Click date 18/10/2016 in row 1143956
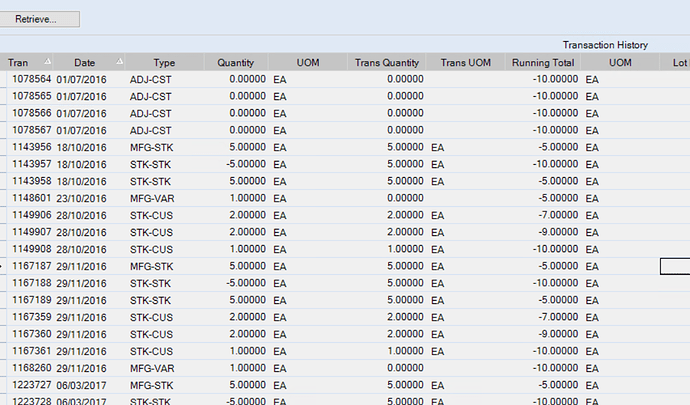This screenshot has height=405, width=690. 81,147
